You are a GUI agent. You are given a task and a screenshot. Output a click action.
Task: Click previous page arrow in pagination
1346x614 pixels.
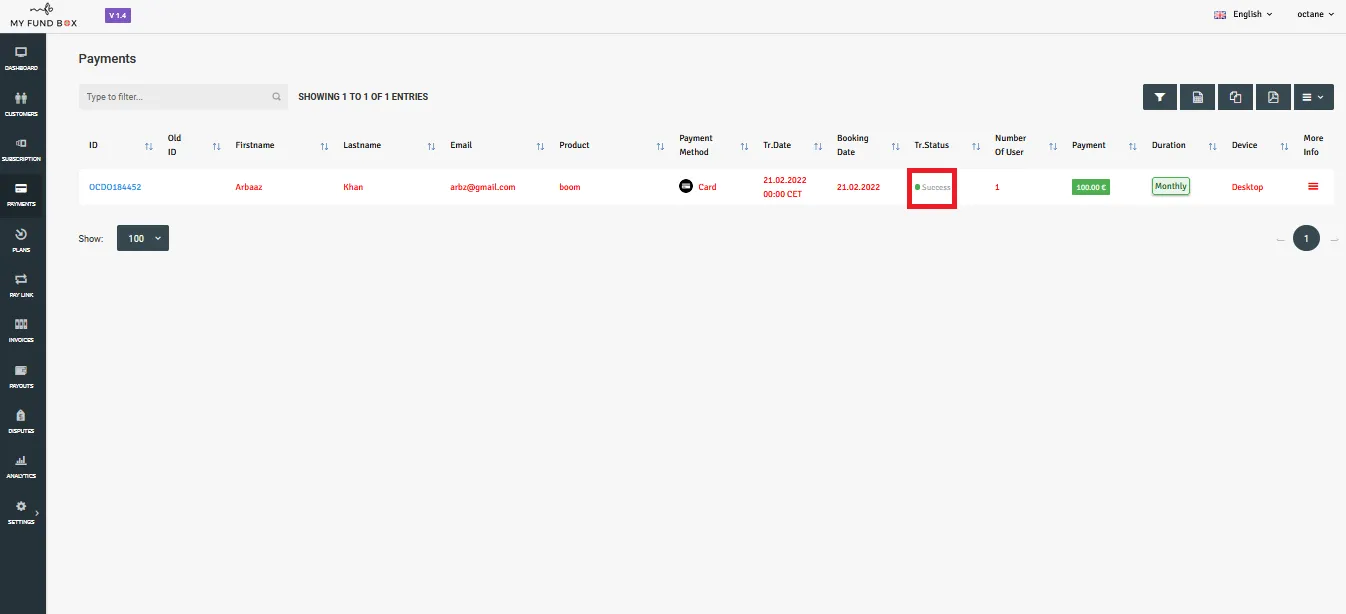pyautogui.click(x=1280, y=239)
